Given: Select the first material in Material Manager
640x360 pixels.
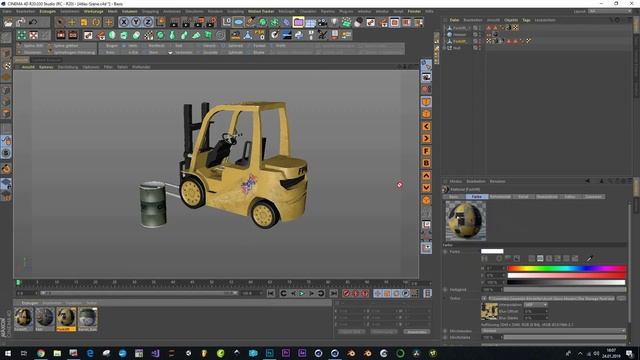Looking at the screenshot, I should click(x=23, y=319).
